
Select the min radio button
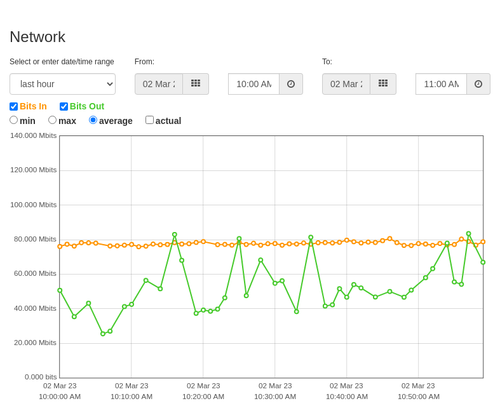14,120
